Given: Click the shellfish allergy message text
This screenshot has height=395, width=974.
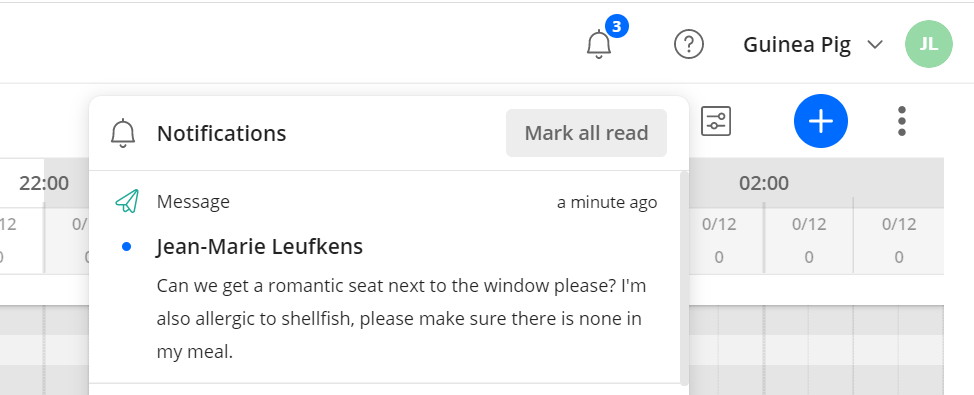Looking at the screenshot, I should pos(399,319).
